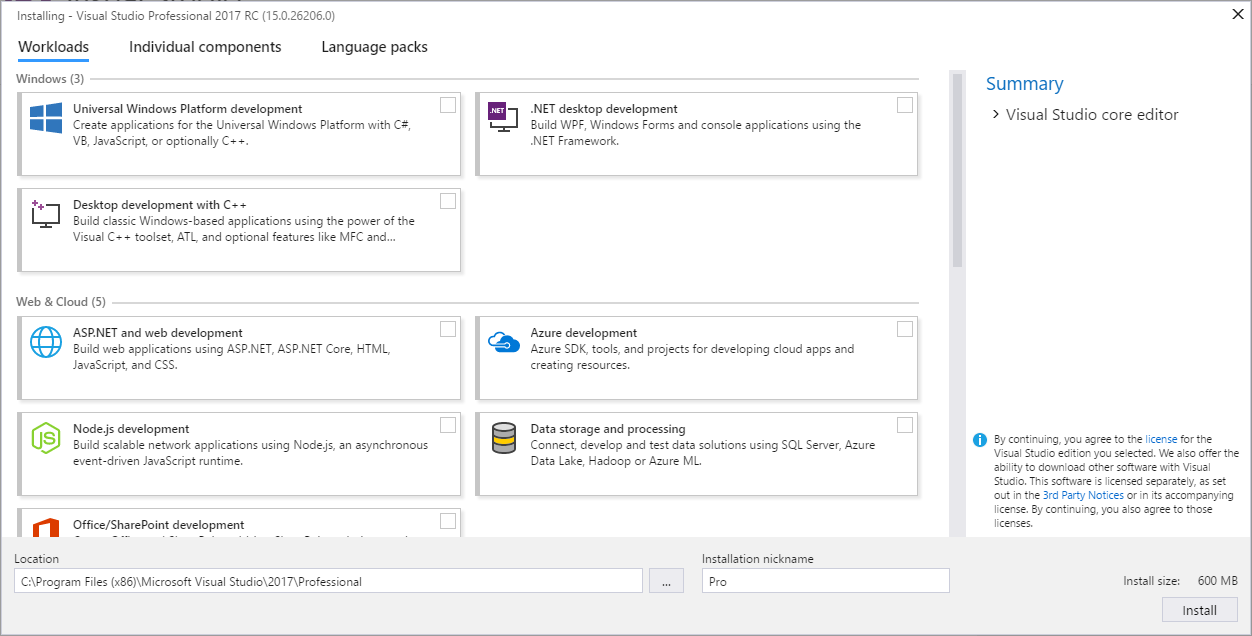Viewport: 1252px width, 636px height.
Task: Open the Individual components tab
Action: point(205,47)
